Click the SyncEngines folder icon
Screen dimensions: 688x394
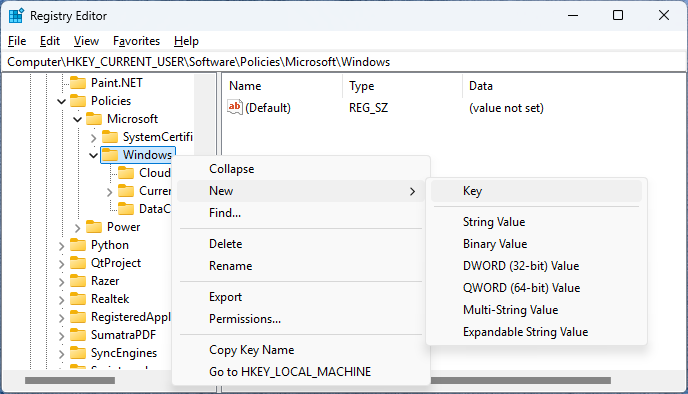(78, 352)
